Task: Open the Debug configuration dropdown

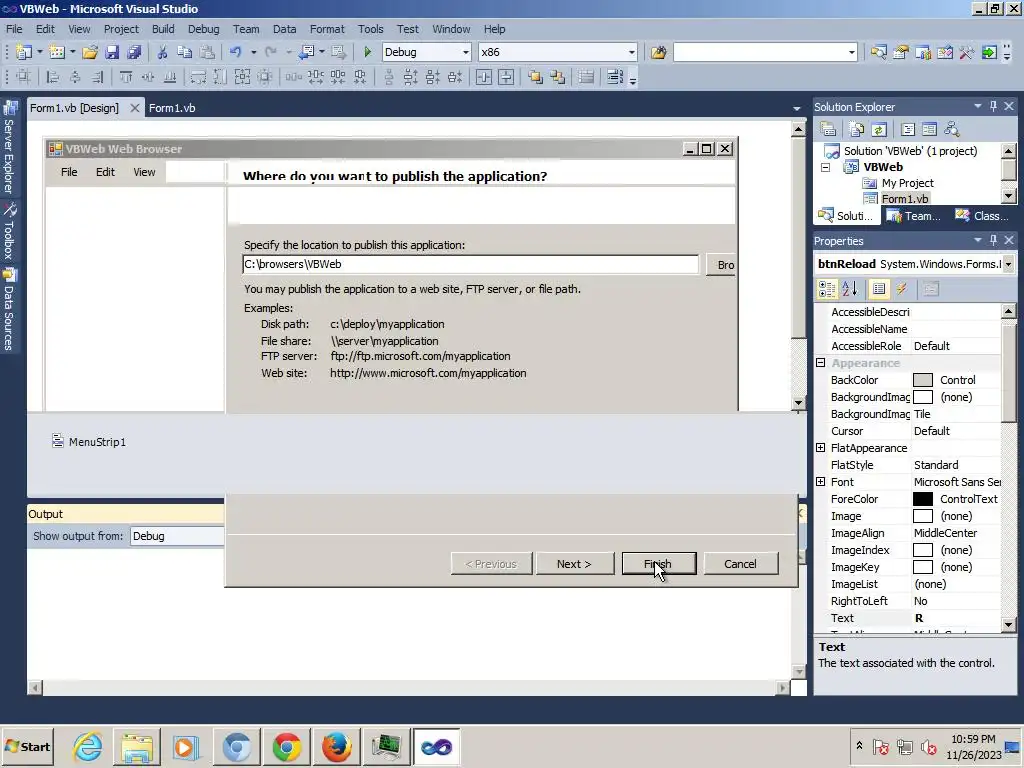Action: pyautogui.click(x=466, y=52)
